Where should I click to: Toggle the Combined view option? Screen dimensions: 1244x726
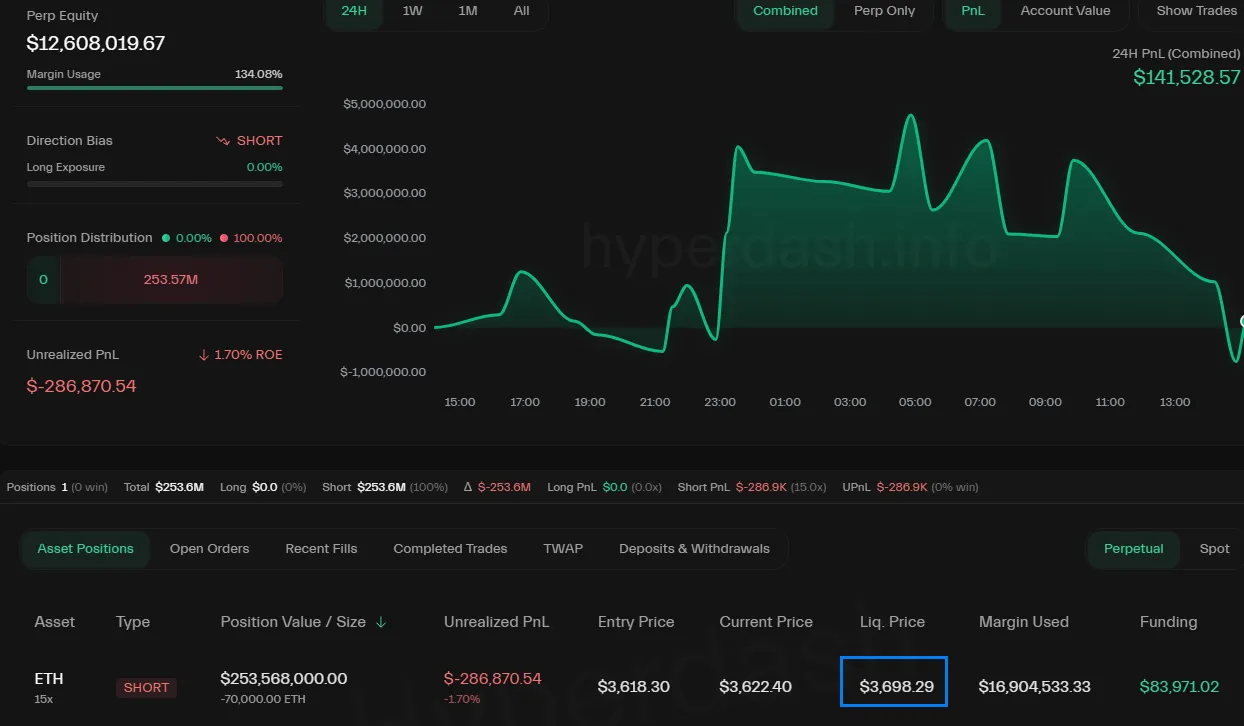[x=785, y=11]
